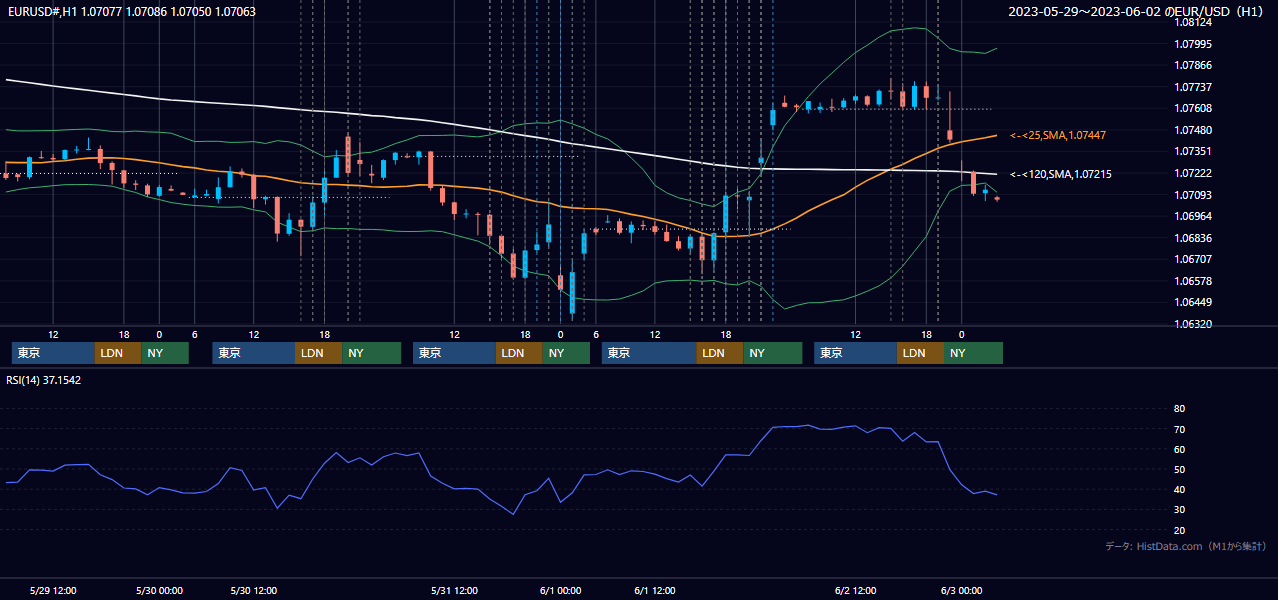This screenshot has height=600, width=1278.
Task: Select the 5/29 12:00 date label
Action: [x=54, y=590]
